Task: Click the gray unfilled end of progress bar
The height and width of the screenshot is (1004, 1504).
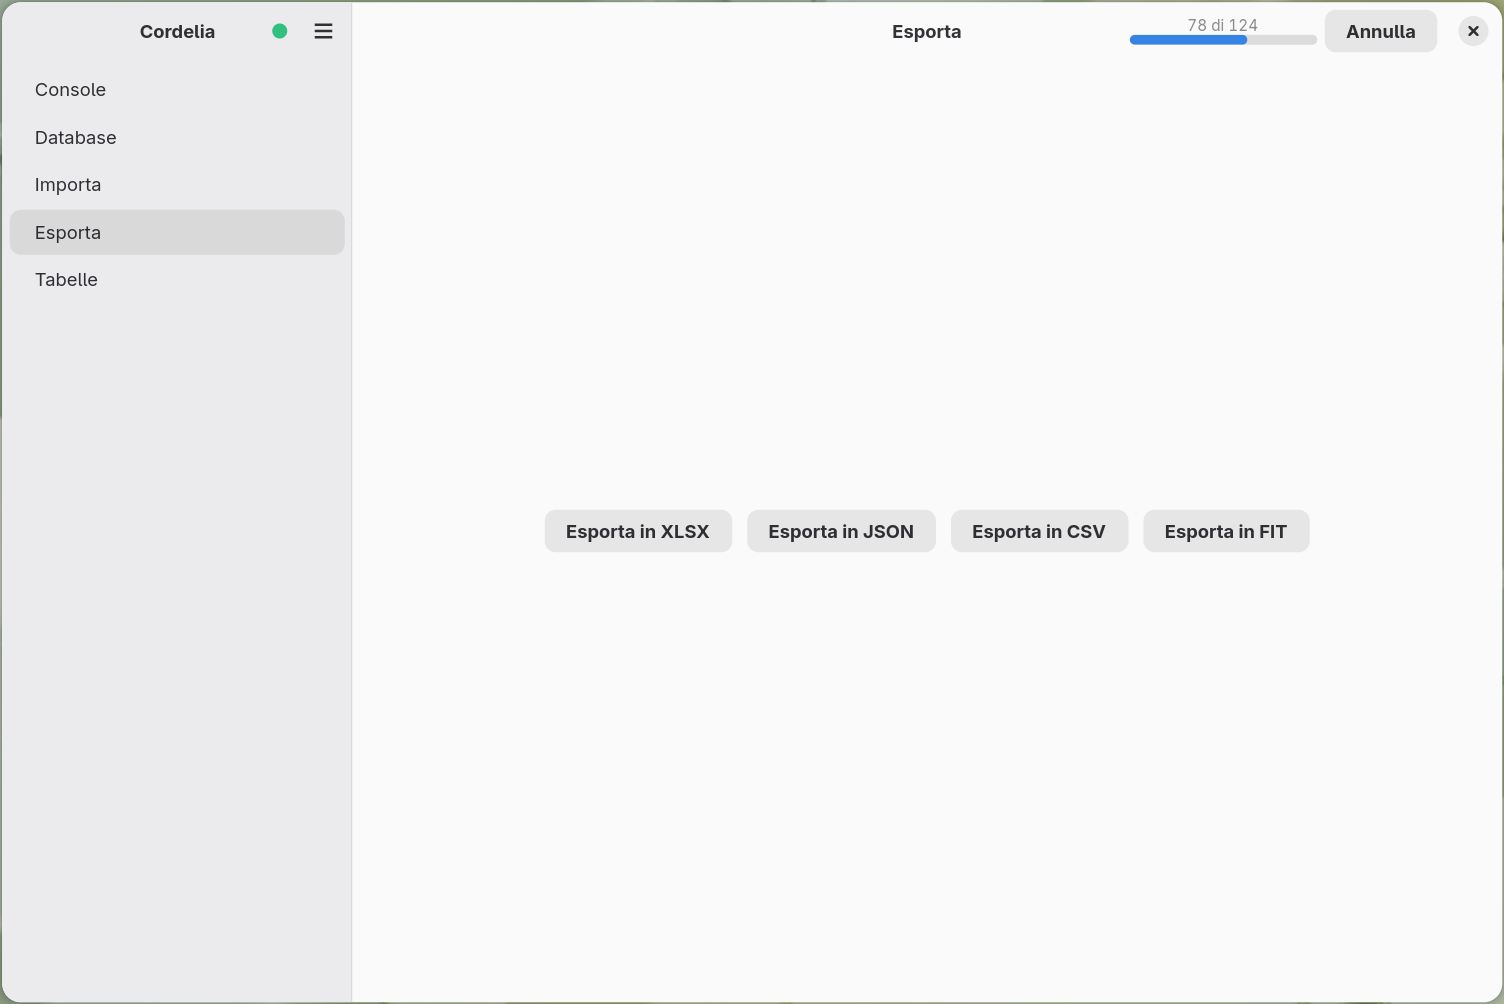Action: click(1282, 40)
